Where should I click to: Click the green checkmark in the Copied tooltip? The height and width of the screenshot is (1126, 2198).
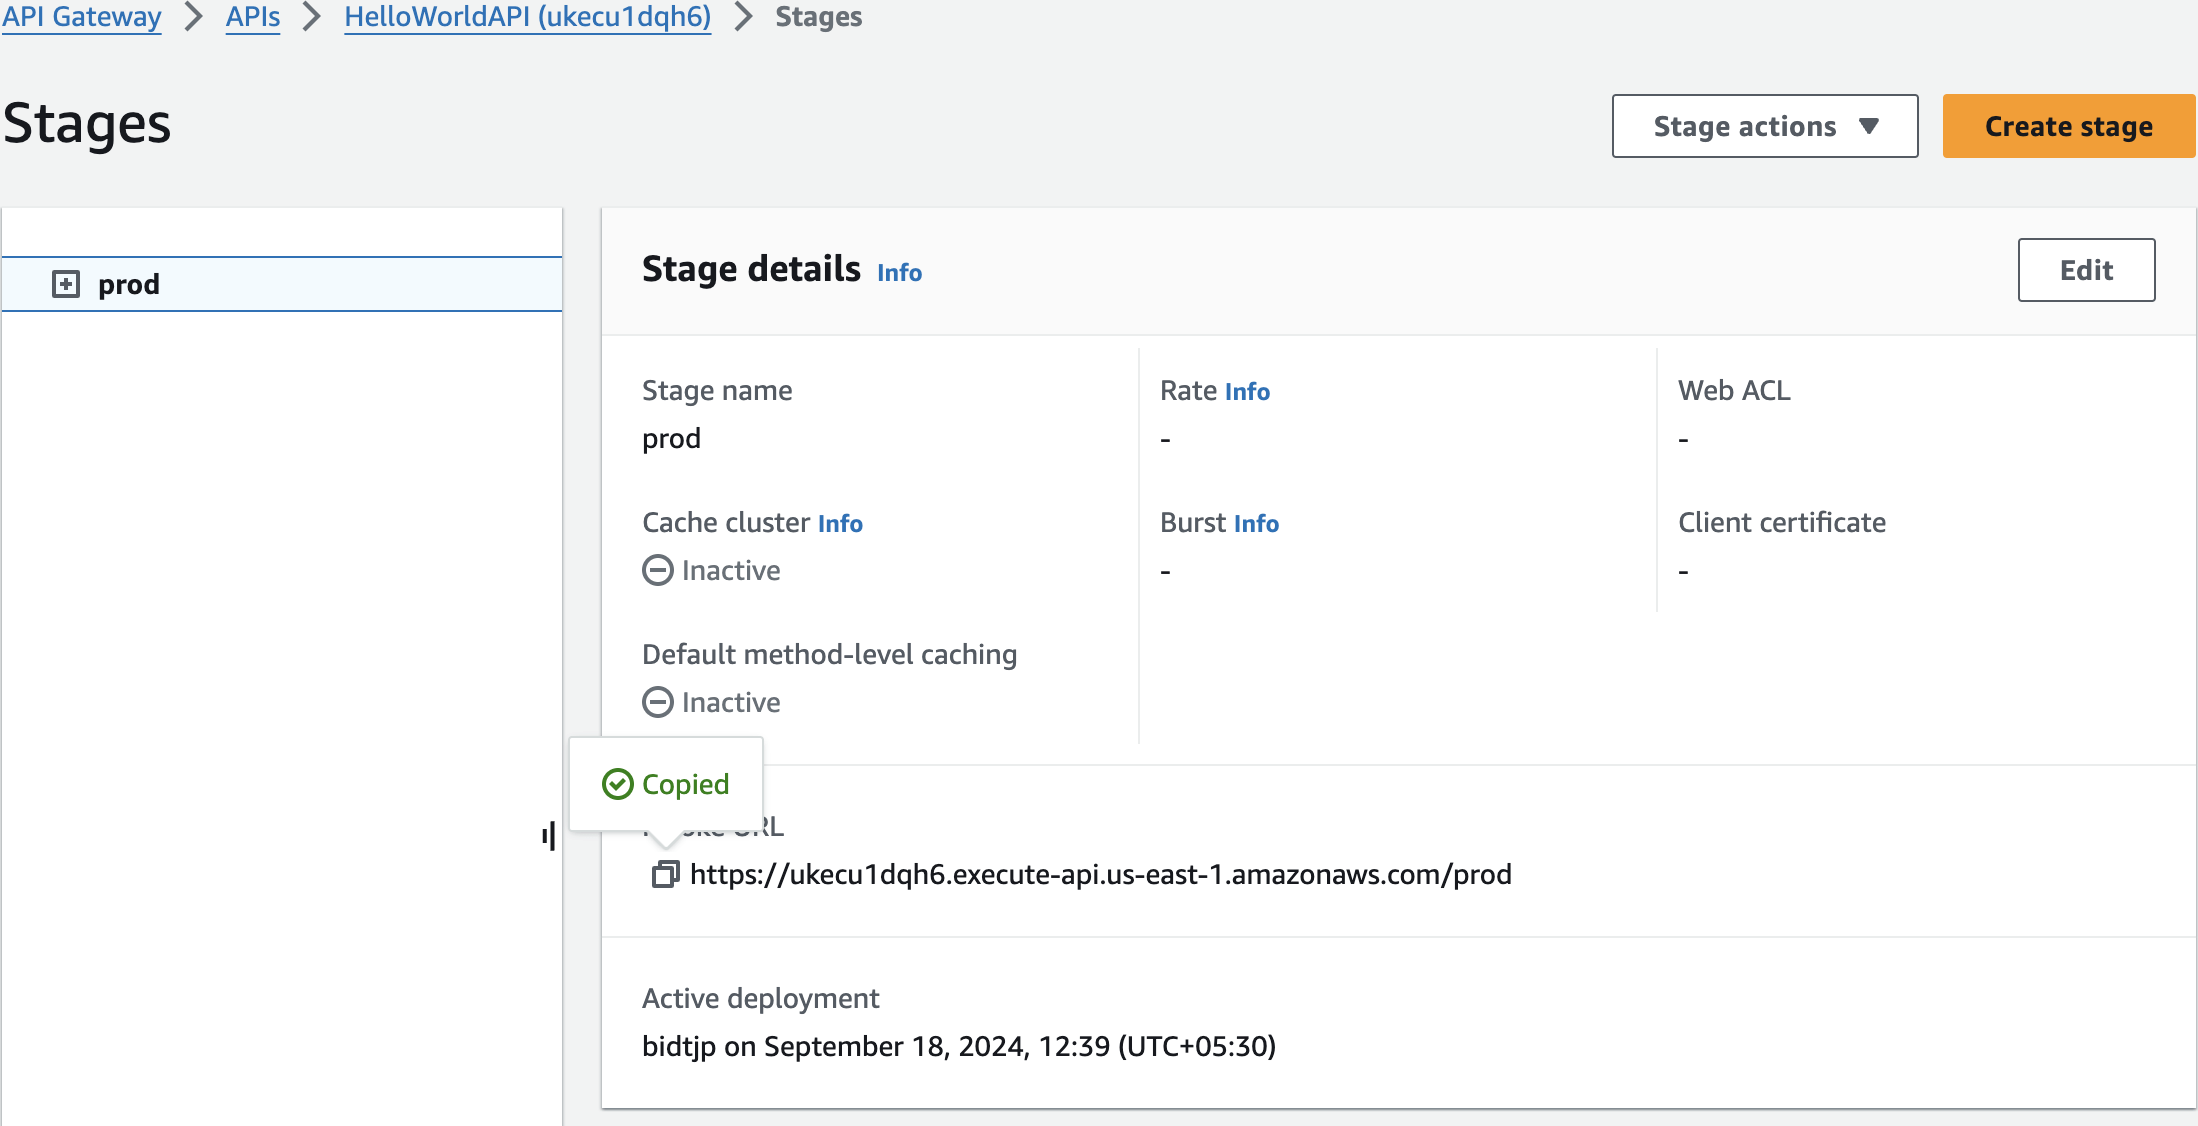pos(617,784)
